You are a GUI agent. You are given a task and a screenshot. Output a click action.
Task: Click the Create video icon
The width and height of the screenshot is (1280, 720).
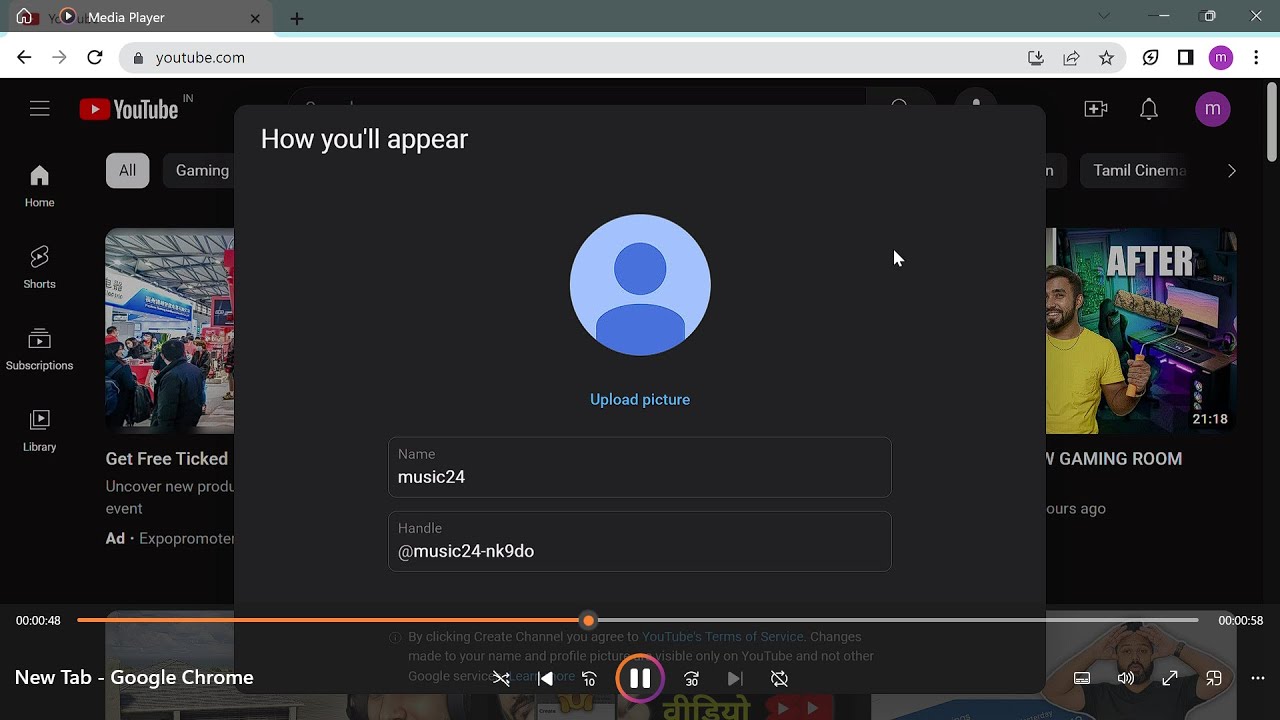tap(1096, 109)
